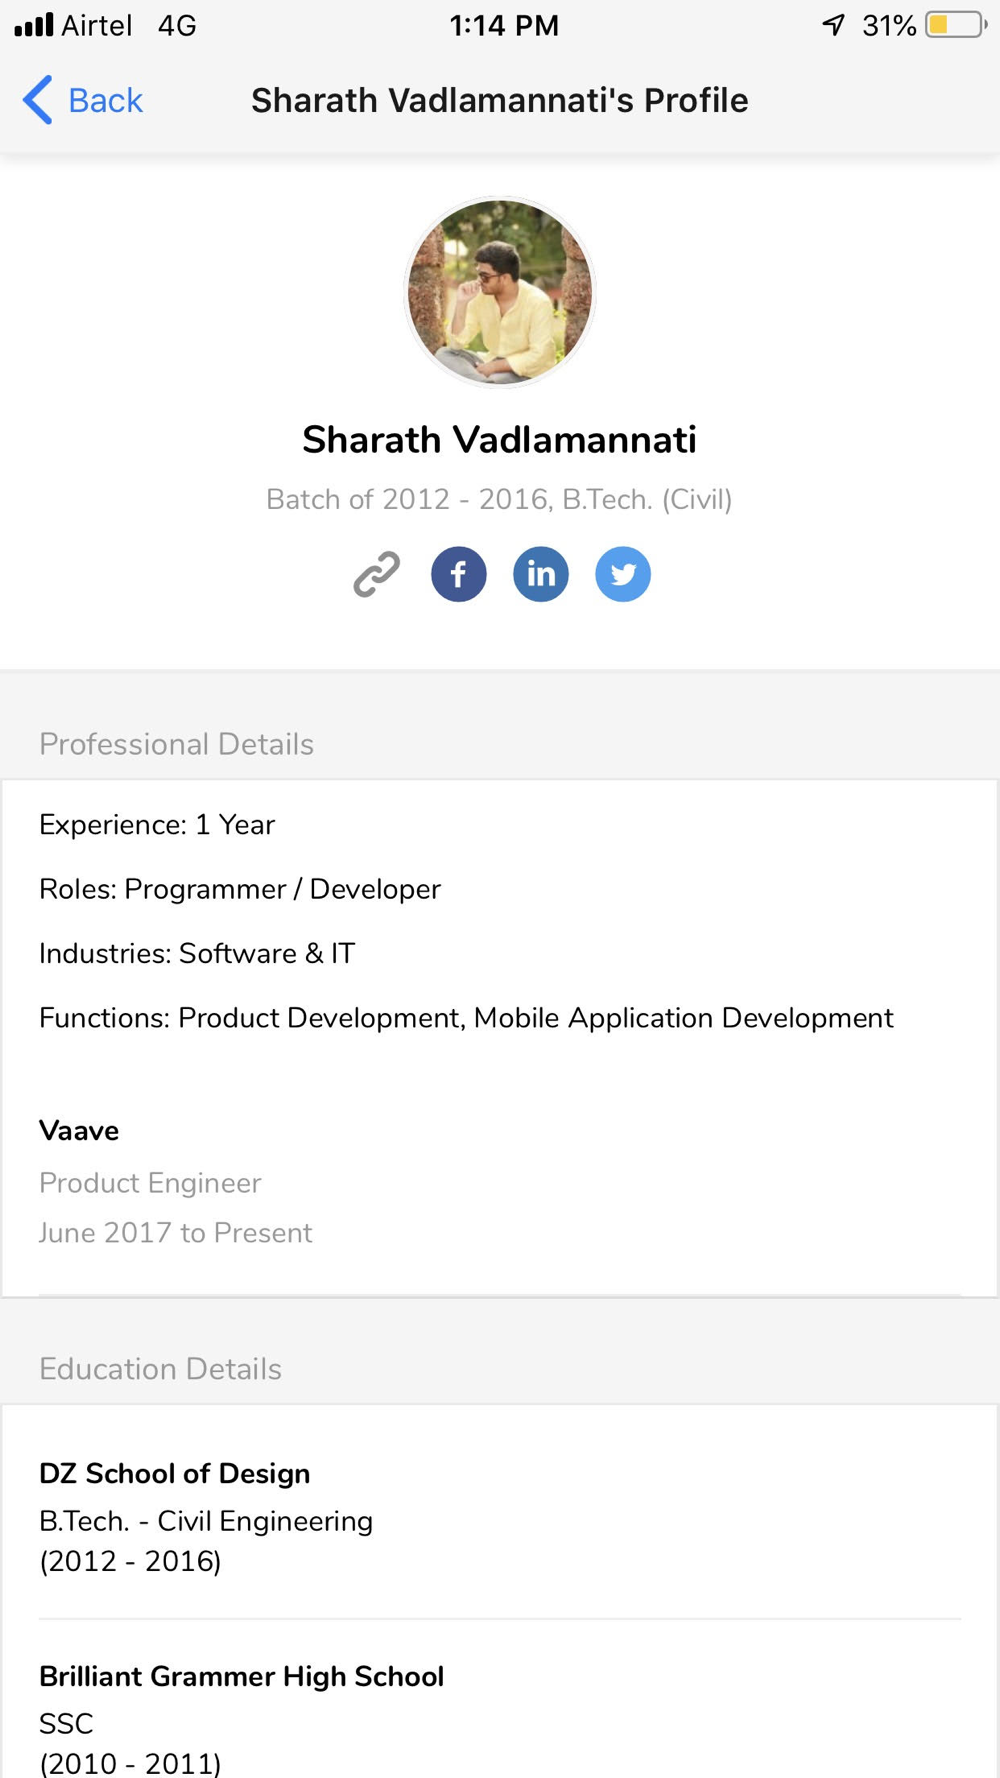The image size is (1000, 1778).
Task: Open the DZ School of Design entry
Action: [175, 1474]
